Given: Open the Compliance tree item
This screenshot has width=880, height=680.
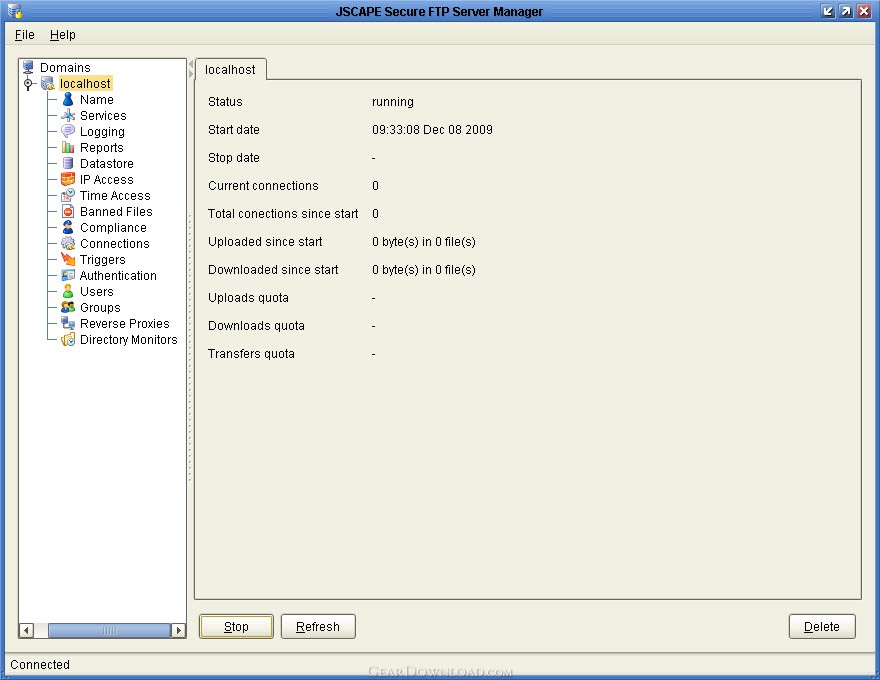Looking at the screenshot, I should tap(113, 228).
